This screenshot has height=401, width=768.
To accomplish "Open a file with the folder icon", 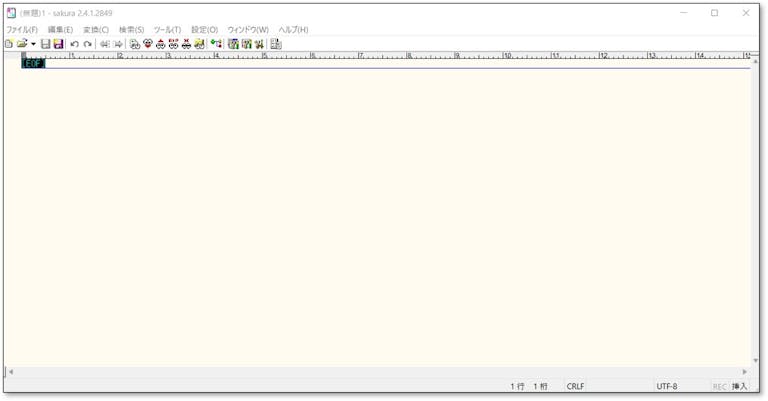I will 22,44.
